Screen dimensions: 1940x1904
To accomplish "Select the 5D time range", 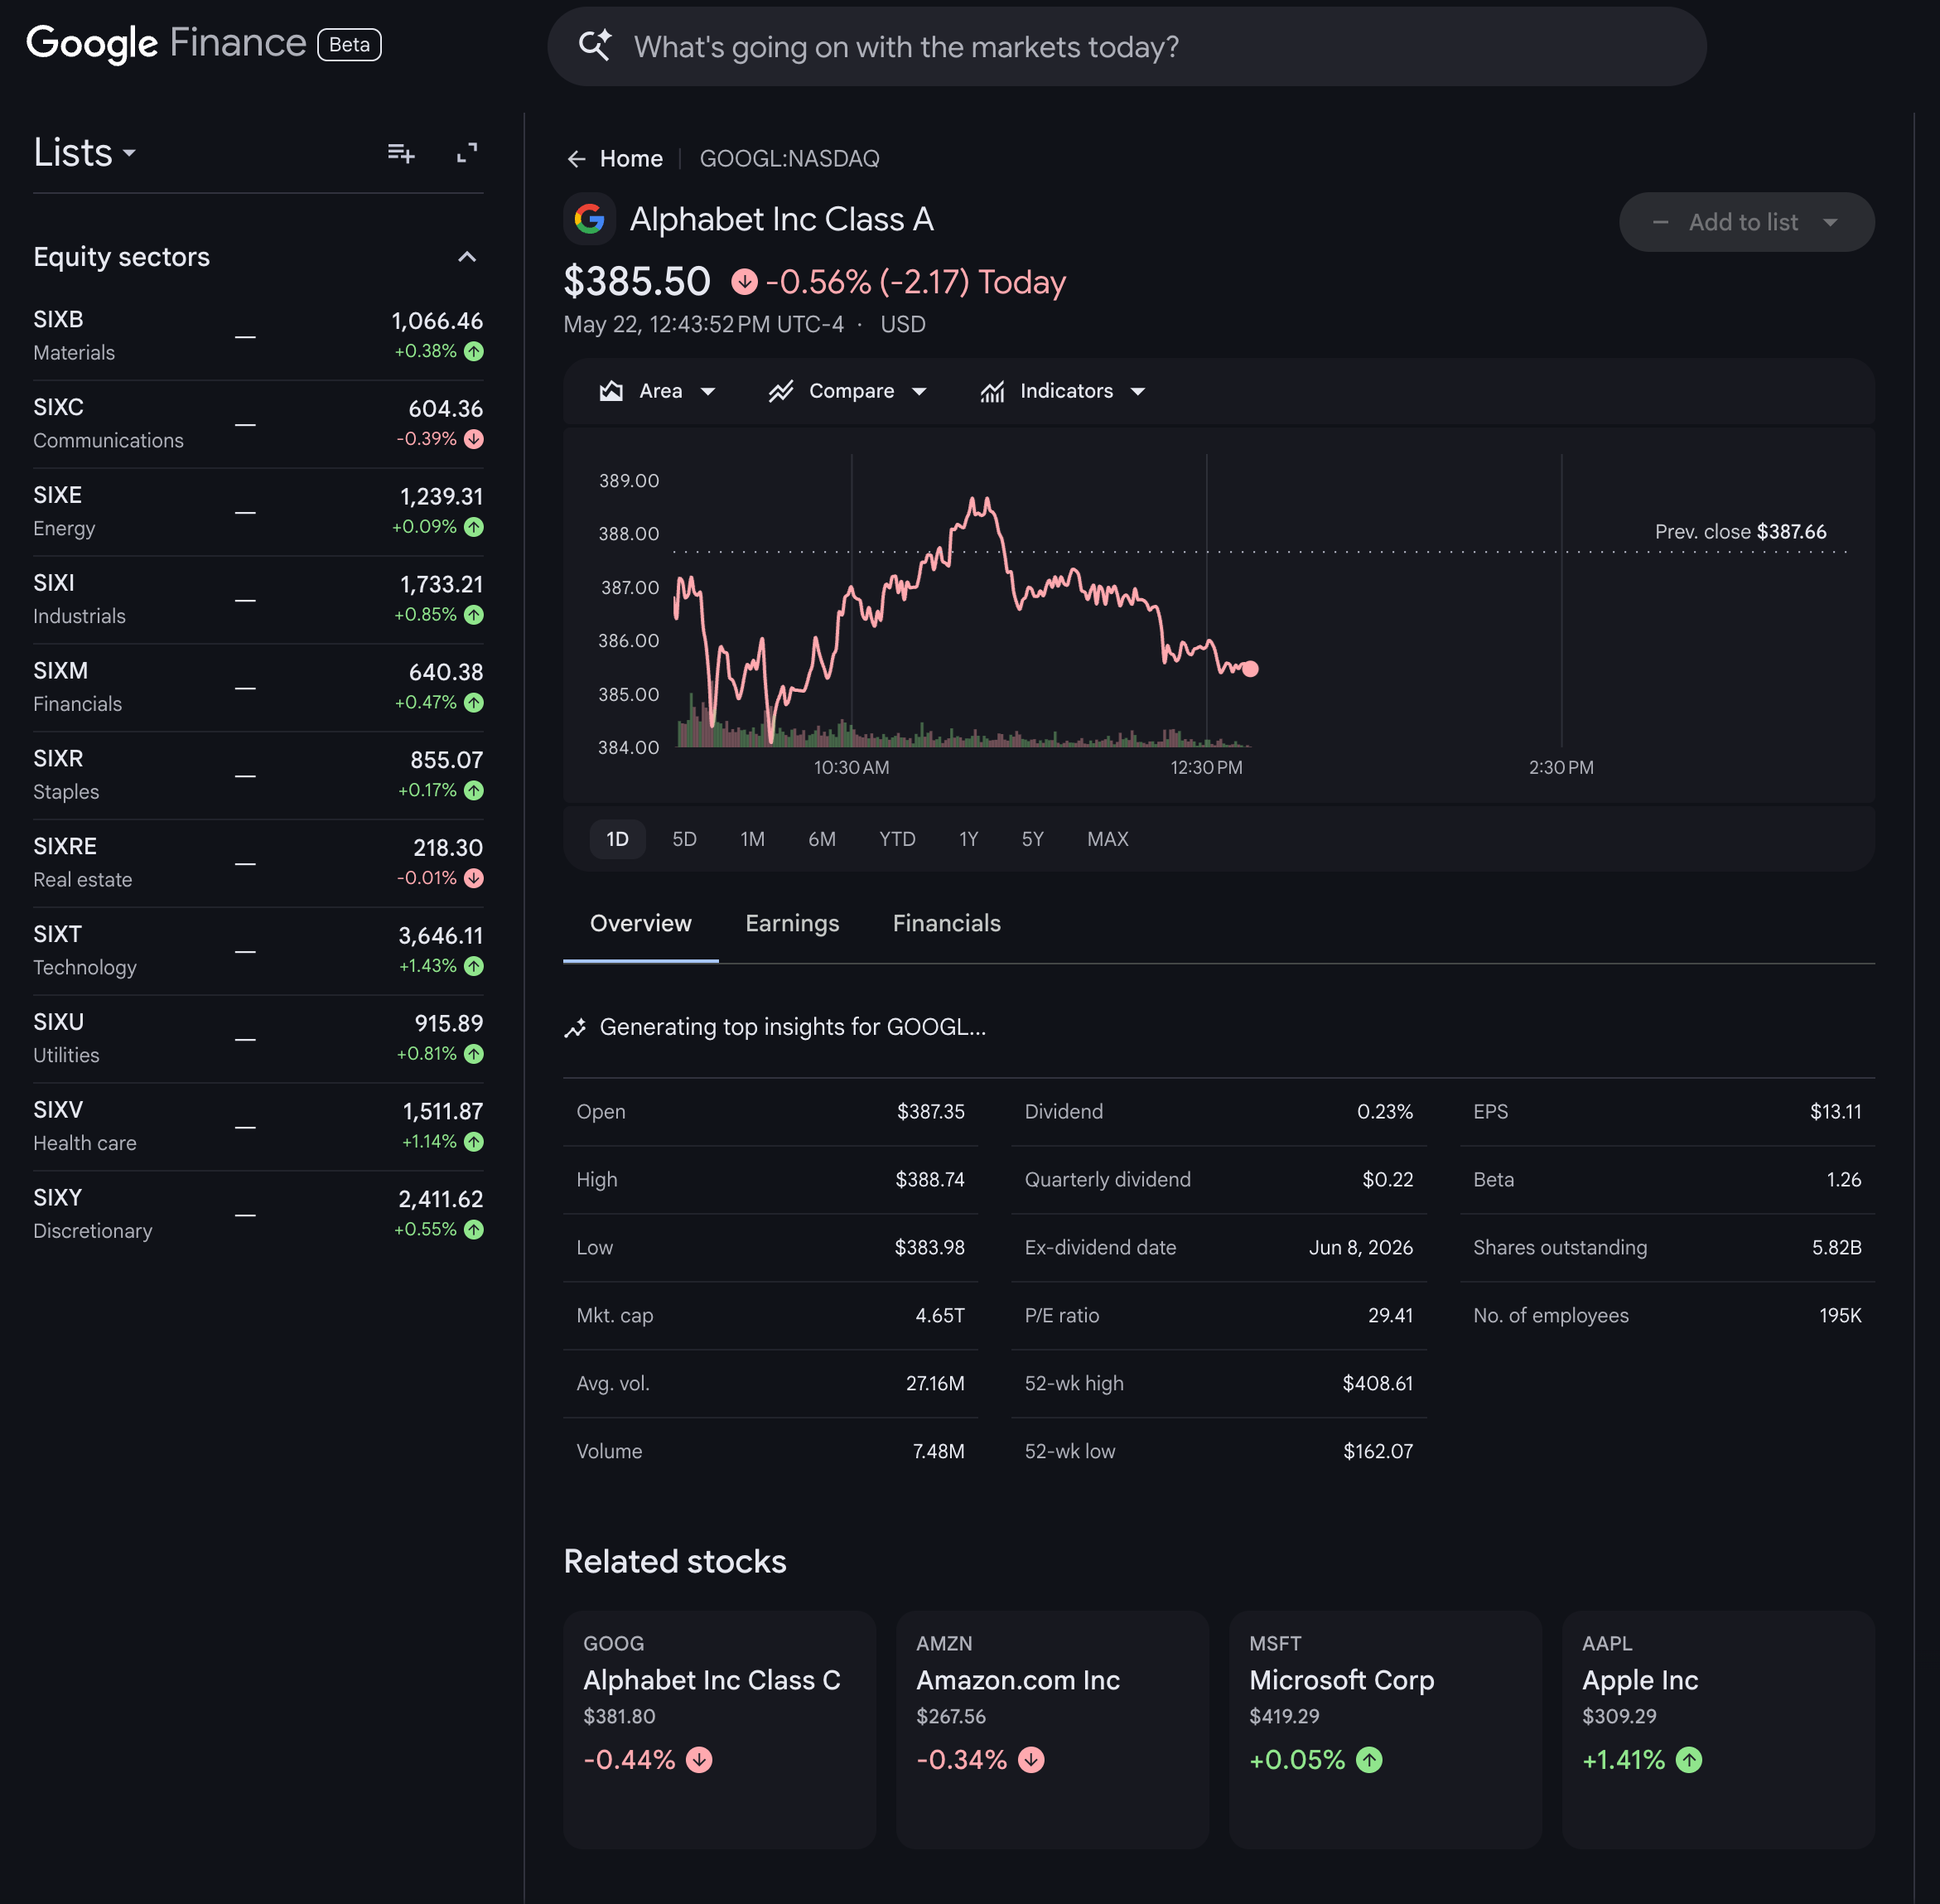I will (x=684, y=839).
